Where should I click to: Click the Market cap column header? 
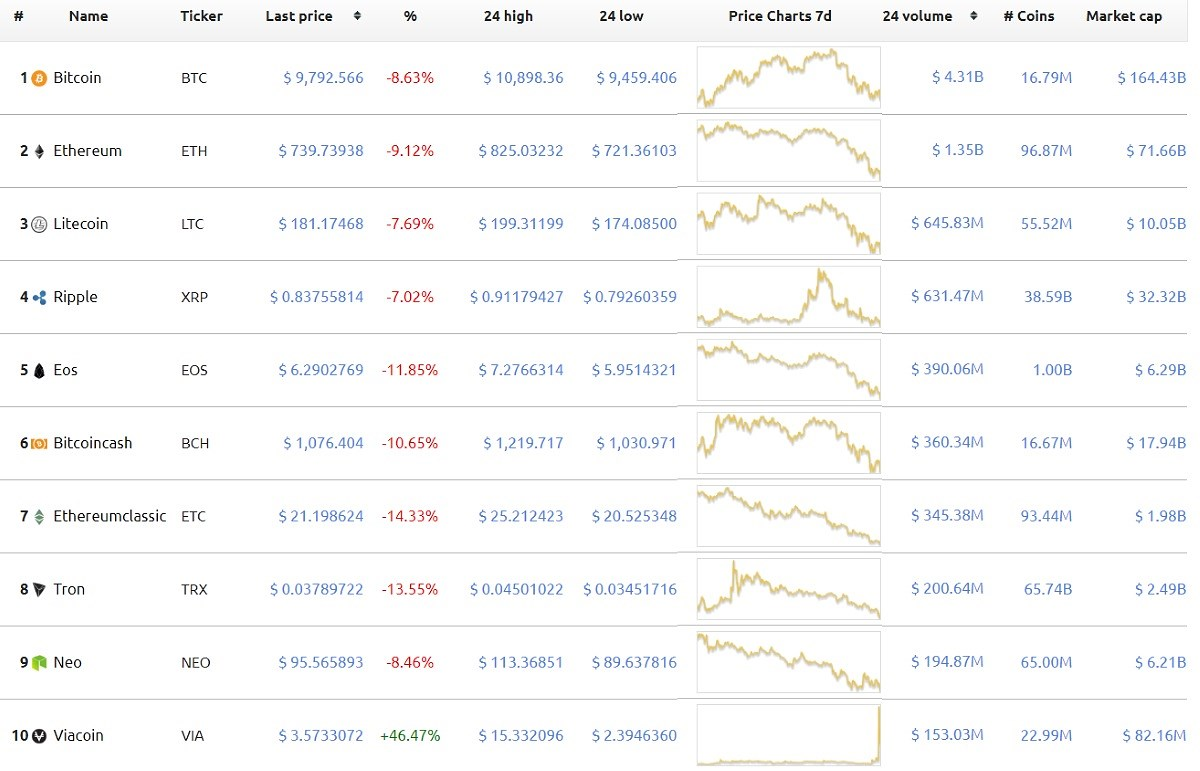click(x=1124, y=16)
